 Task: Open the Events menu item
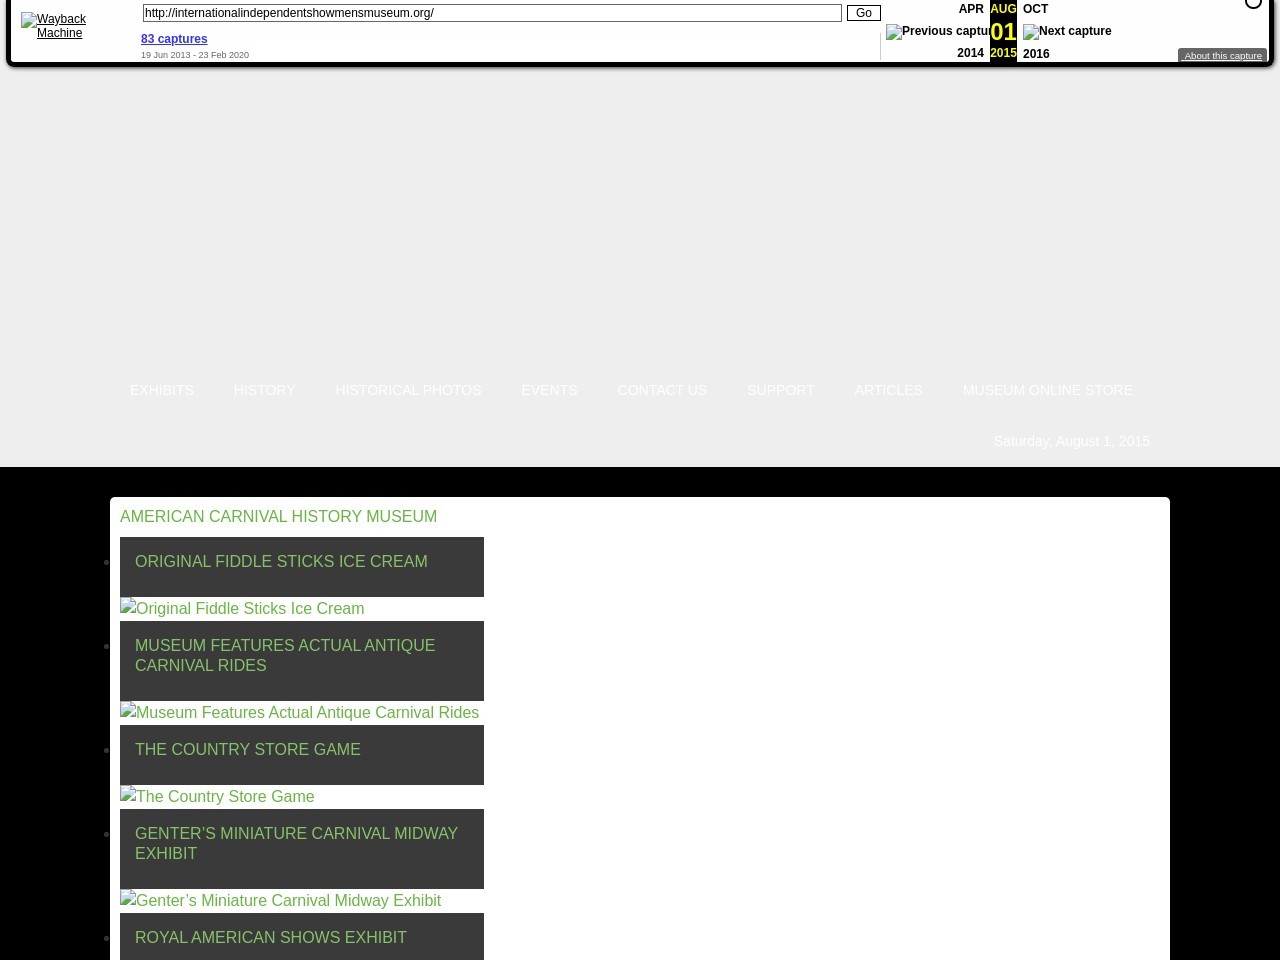549,390
